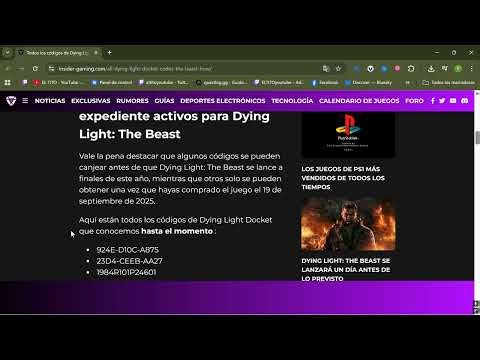Open the hamburger menu on the site
Image resolution: width=480 pixels, height=360 pixels.
[25, 100]
